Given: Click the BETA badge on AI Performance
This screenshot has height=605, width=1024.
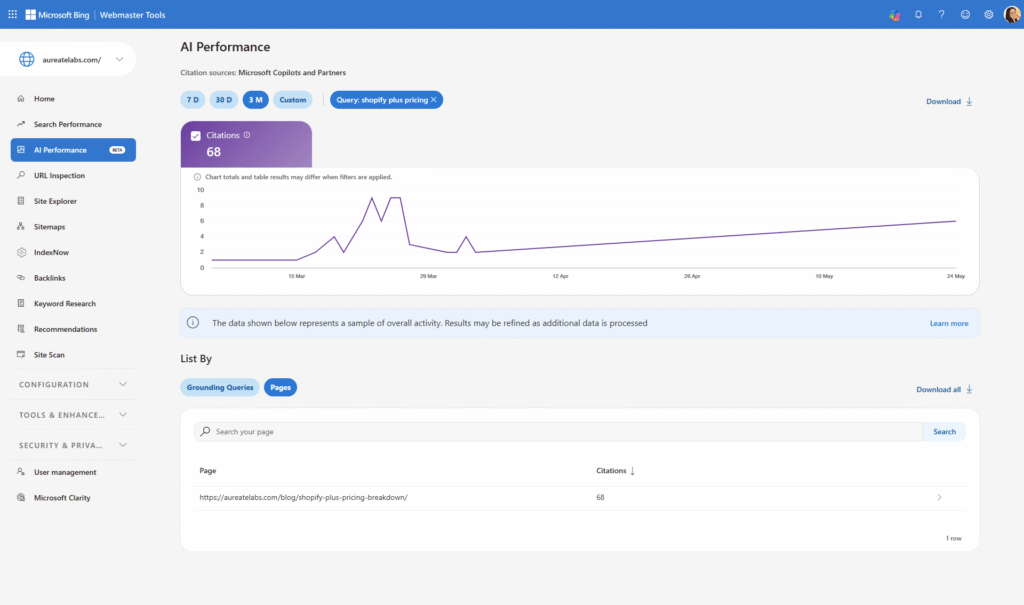Looking at the screenshot, I should click(x=118, y=150).
